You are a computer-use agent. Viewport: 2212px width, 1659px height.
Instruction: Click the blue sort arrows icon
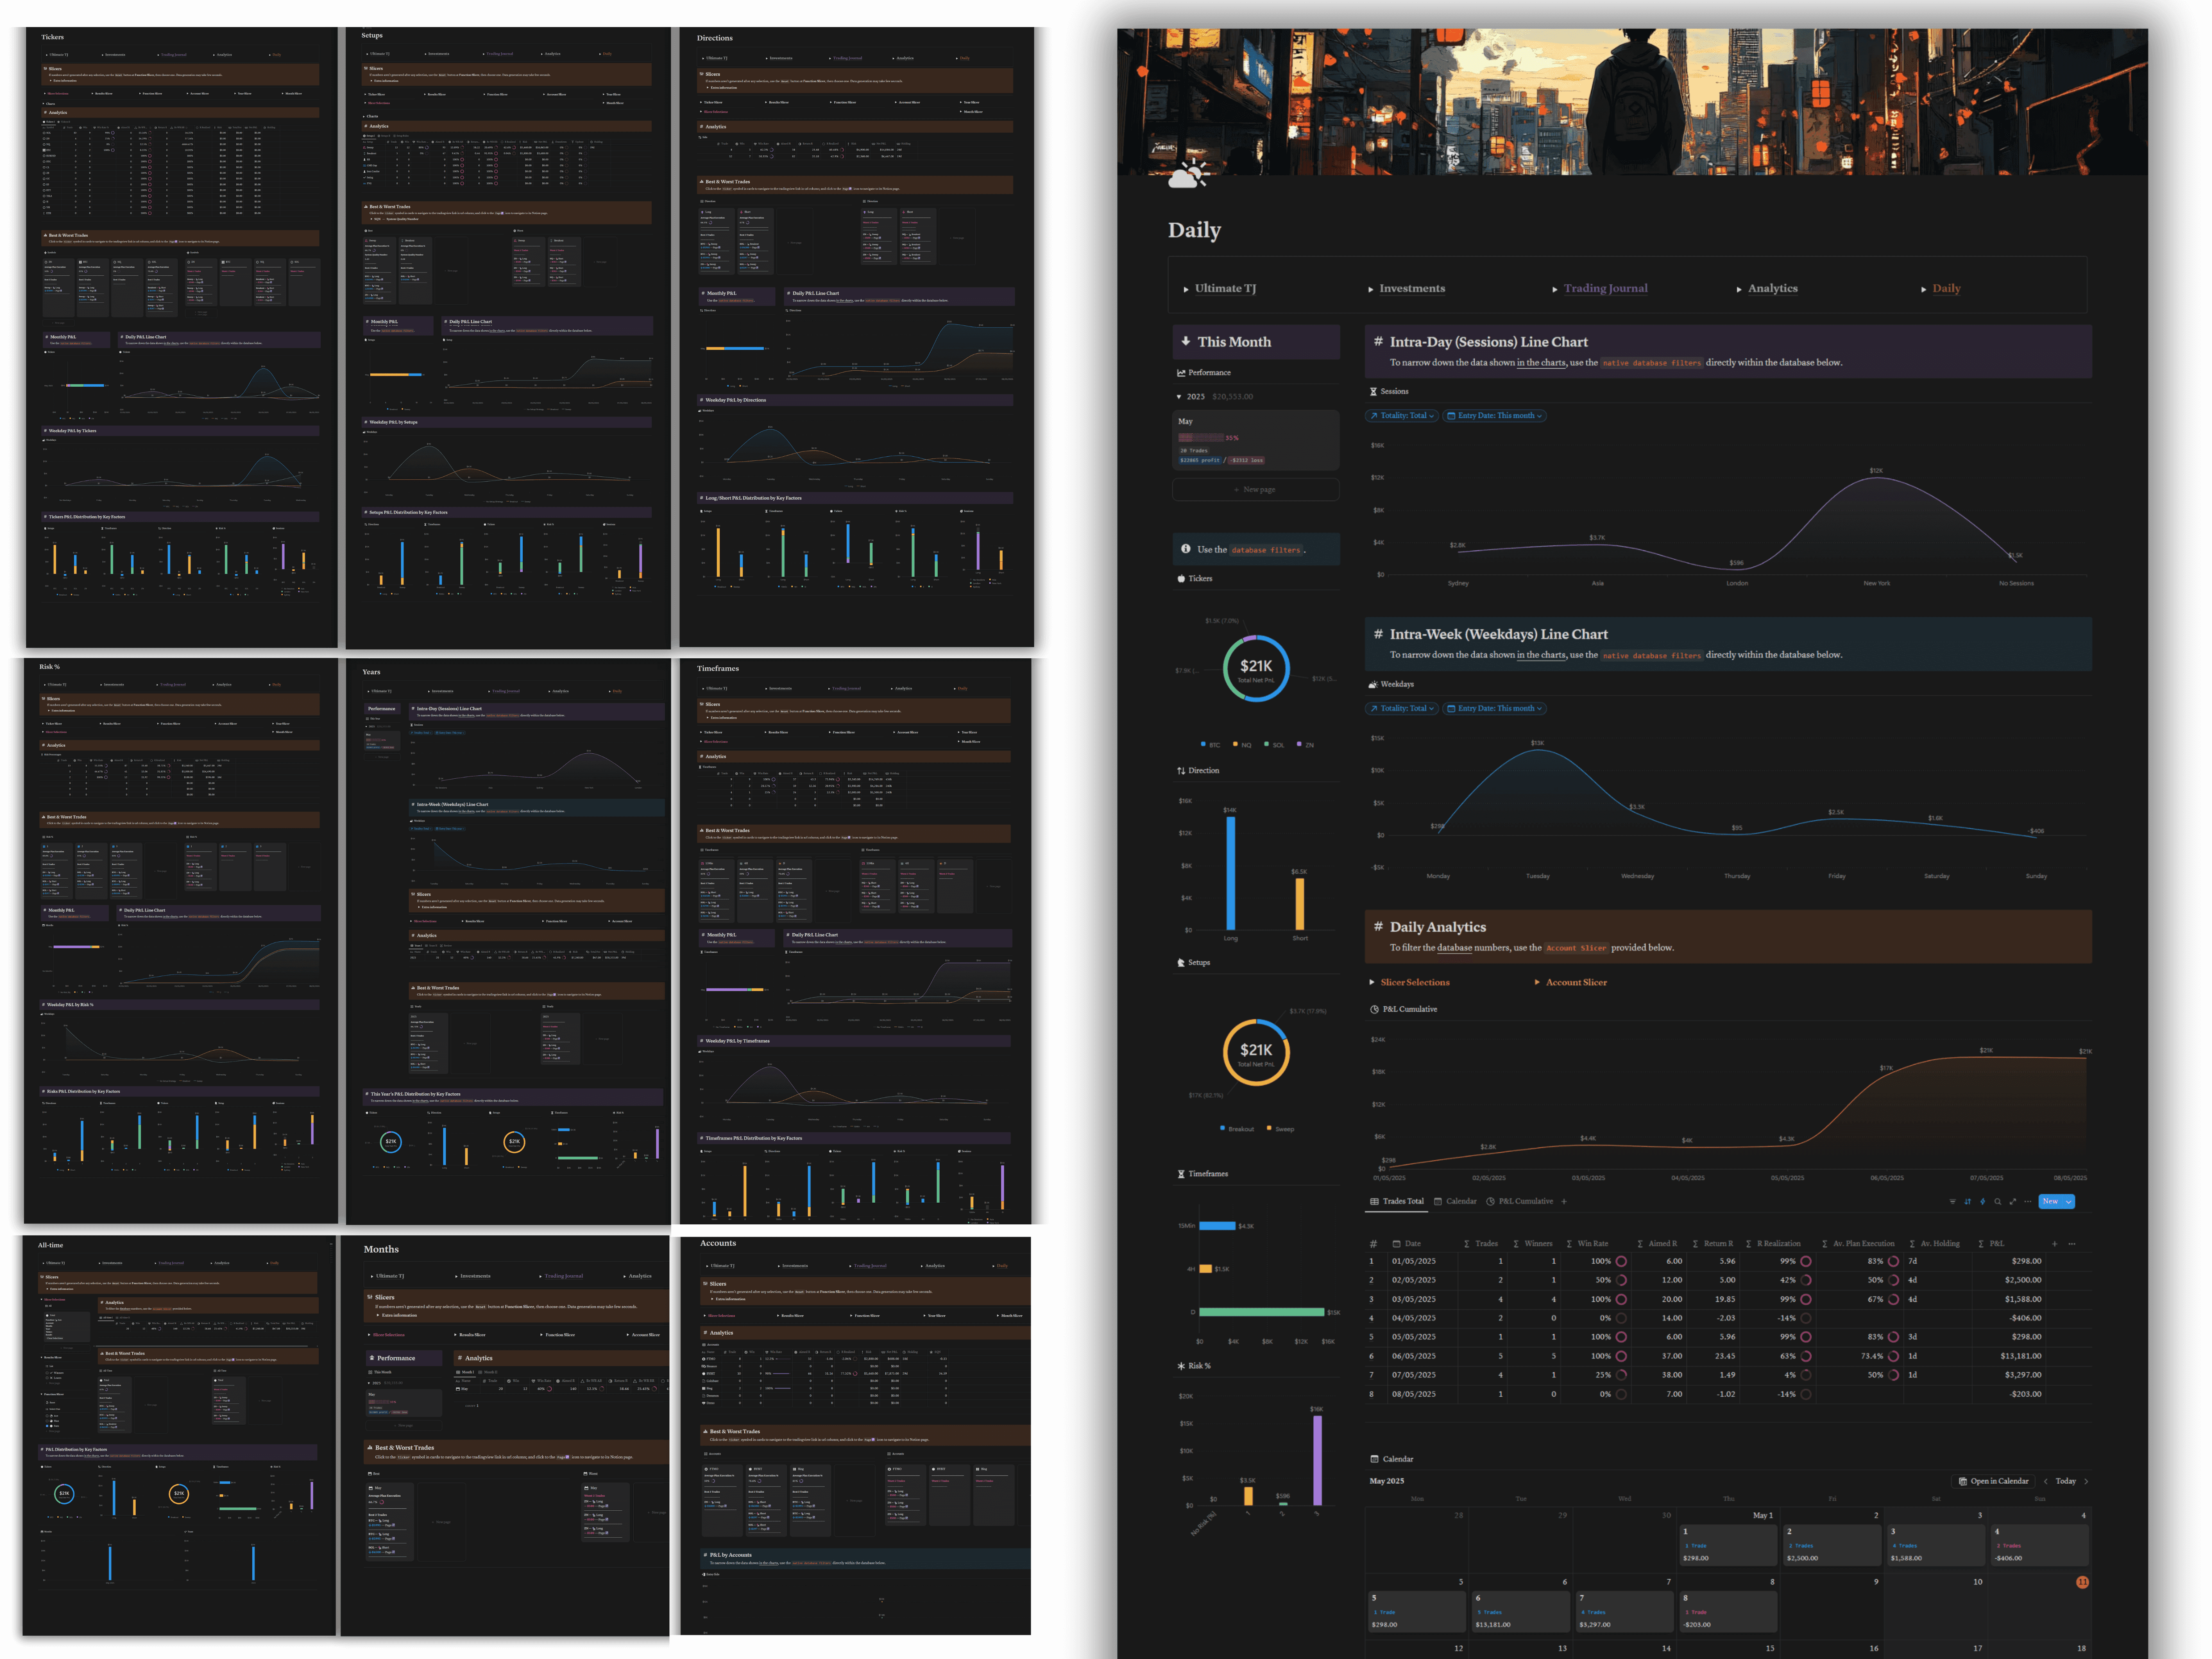1968,1201
